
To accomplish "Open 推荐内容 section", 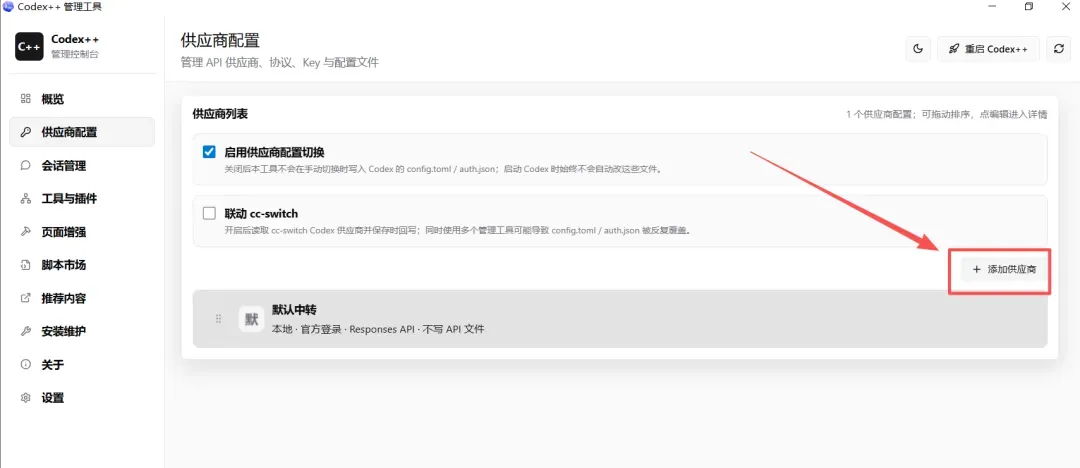I will (81, 298).
